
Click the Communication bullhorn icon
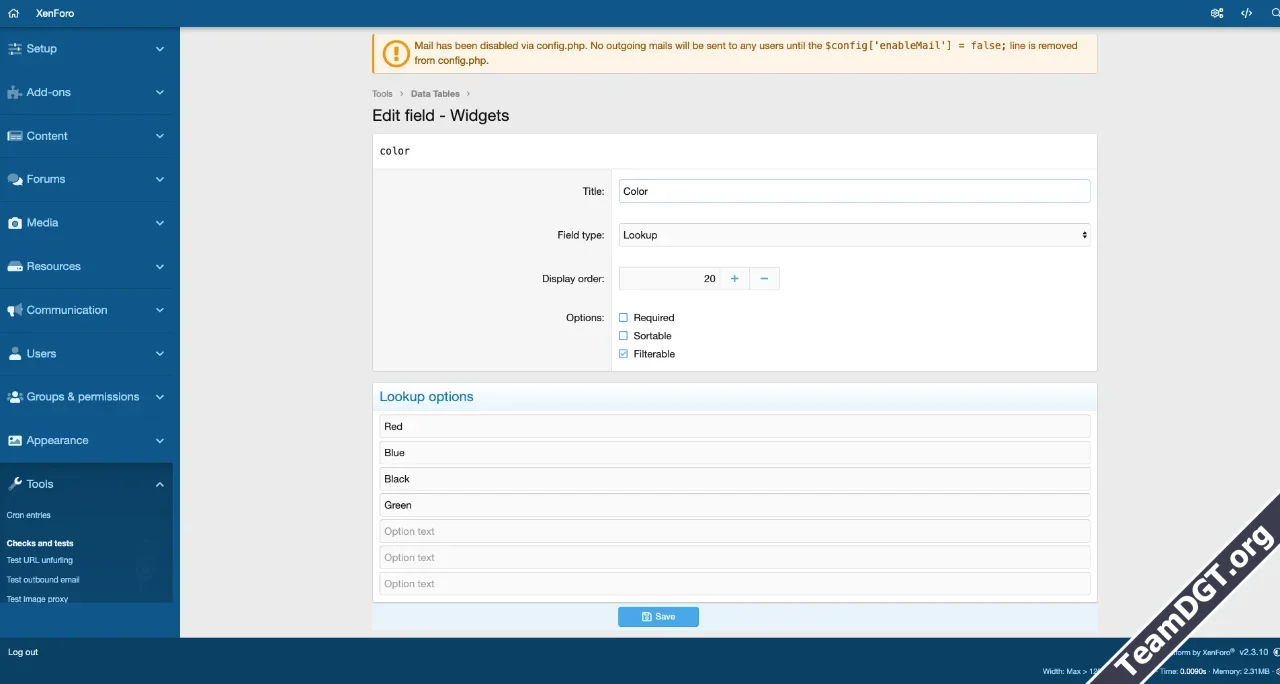click(14, 310)
